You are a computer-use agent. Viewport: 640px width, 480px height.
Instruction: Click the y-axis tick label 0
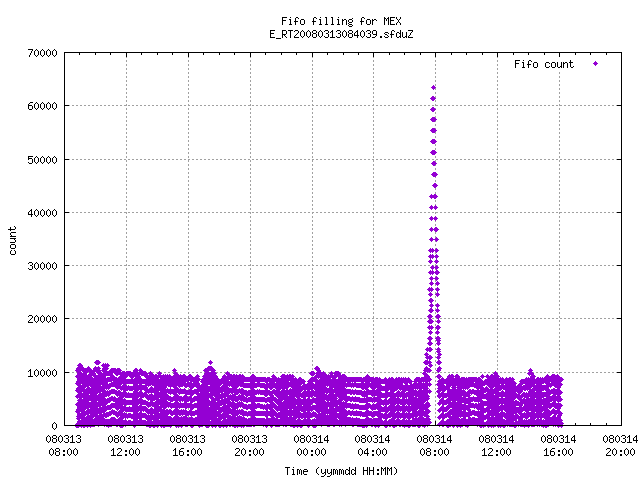[x=55, y=426]
